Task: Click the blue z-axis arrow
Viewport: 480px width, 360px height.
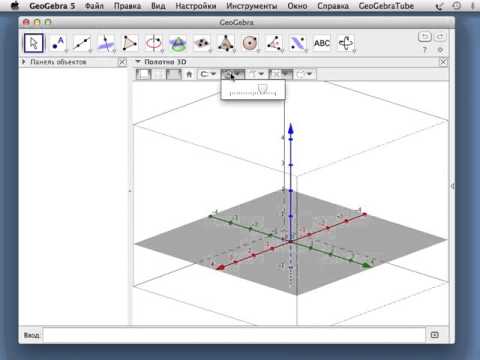Action: tap(291, 129)
